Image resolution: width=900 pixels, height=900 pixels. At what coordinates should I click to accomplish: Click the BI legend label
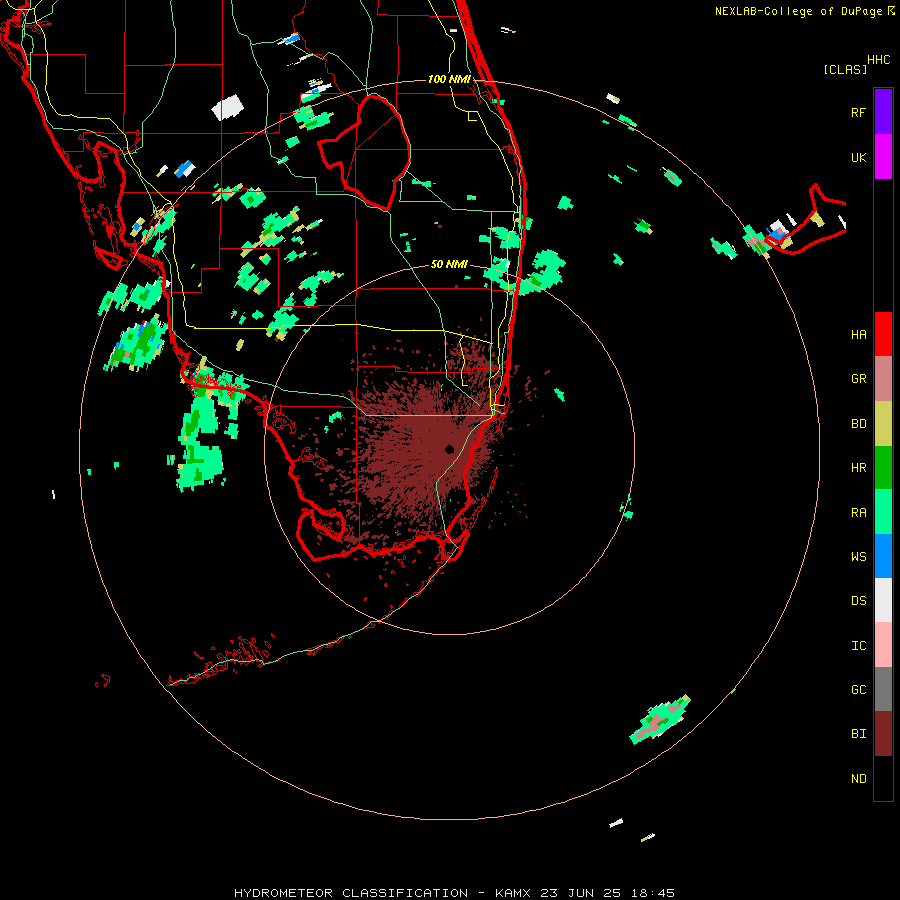tap(858, 734)
